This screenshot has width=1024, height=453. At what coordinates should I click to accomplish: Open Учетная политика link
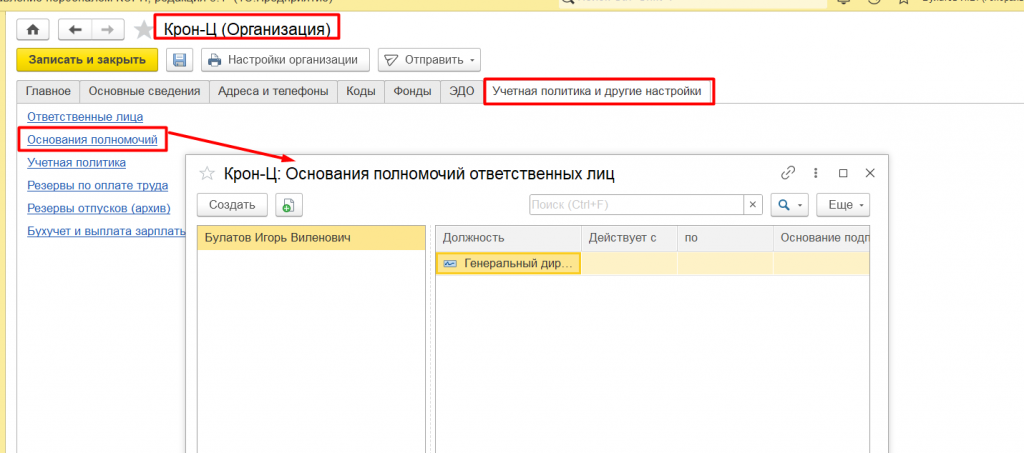pyautogui.click(x=76, y=163)
